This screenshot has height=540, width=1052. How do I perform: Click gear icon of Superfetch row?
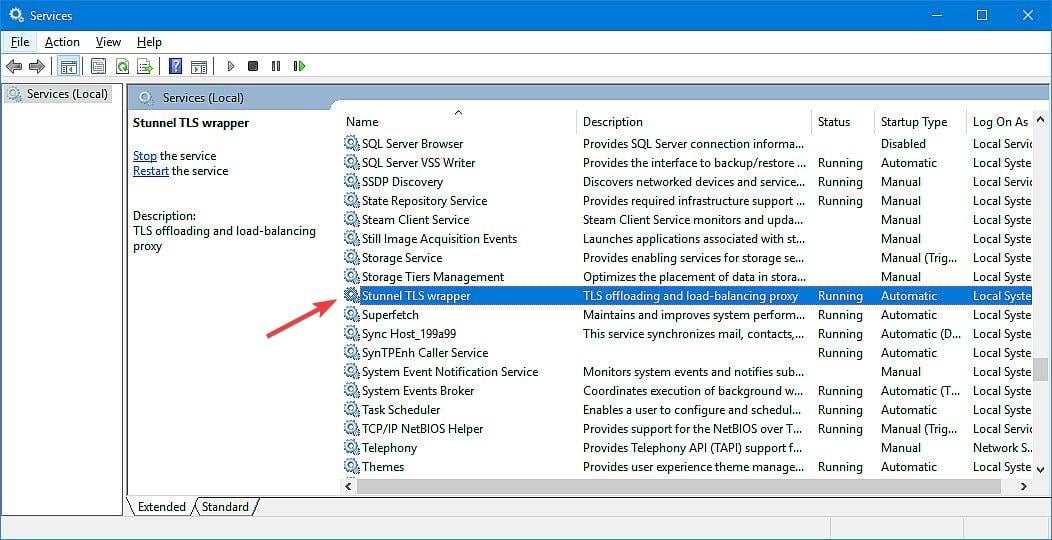(x=352, y=315)
